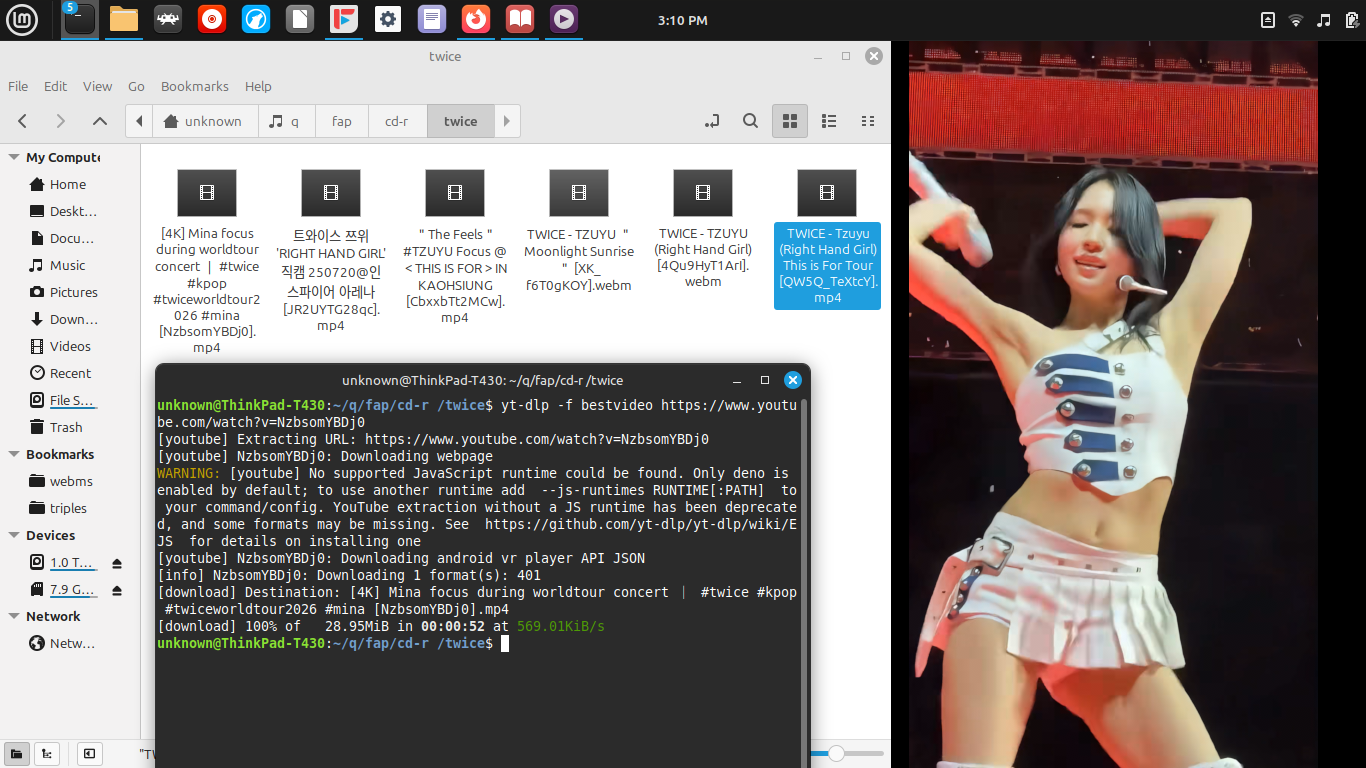Viewport: 1366px width, 768px height.
Task: Jump to the fap path button
Action: (x=342, y=121)
